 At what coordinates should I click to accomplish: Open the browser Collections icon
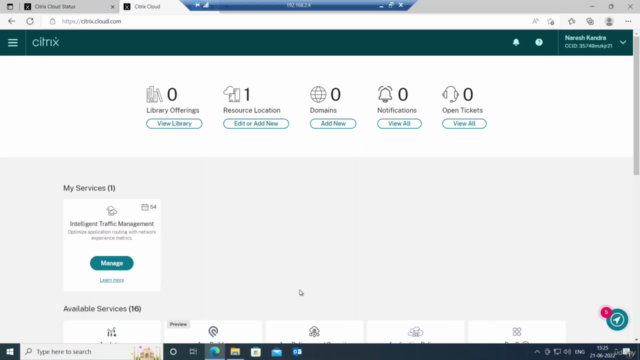(590, 21)
